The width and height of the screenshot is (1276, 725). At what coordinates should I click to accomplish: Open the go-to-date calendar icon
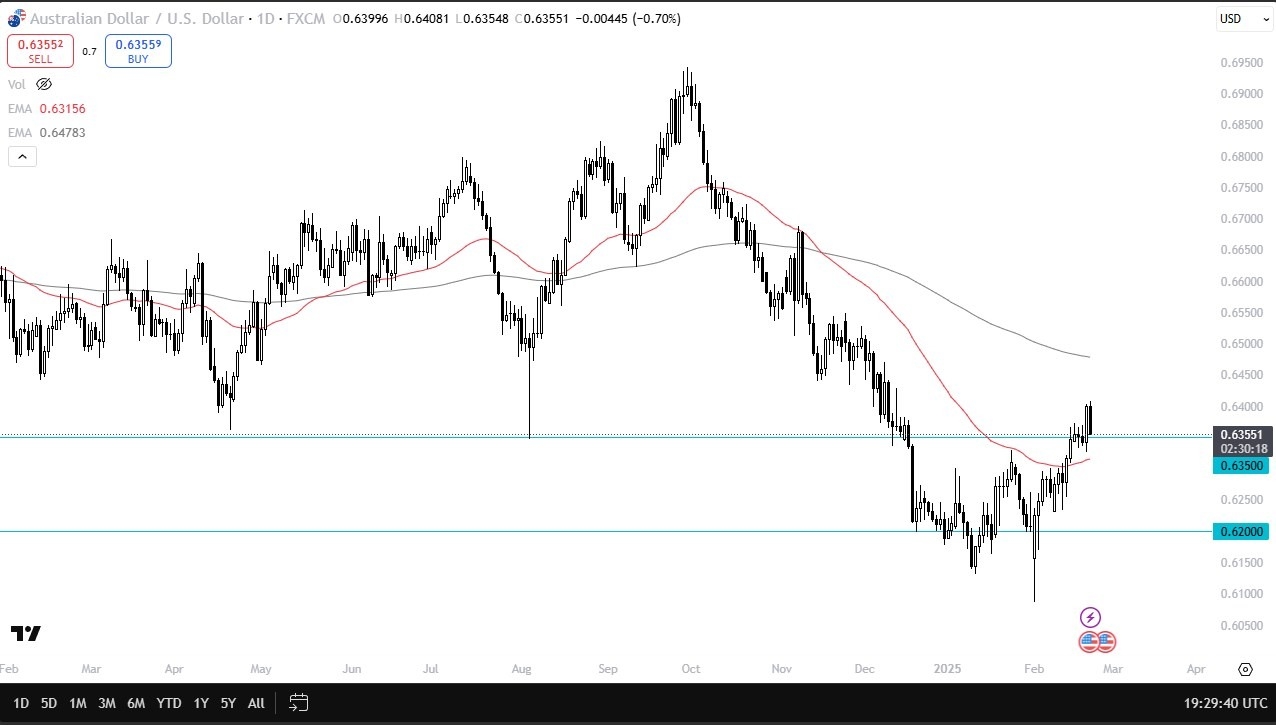[x=298, y=703]
